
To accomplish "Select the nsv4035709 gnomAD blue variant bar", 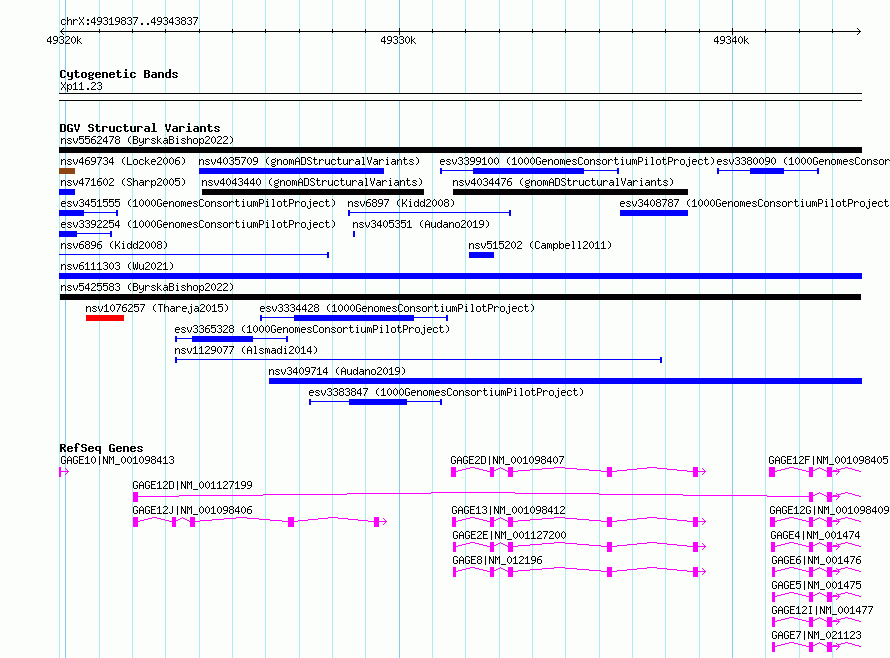I will 291,171.
